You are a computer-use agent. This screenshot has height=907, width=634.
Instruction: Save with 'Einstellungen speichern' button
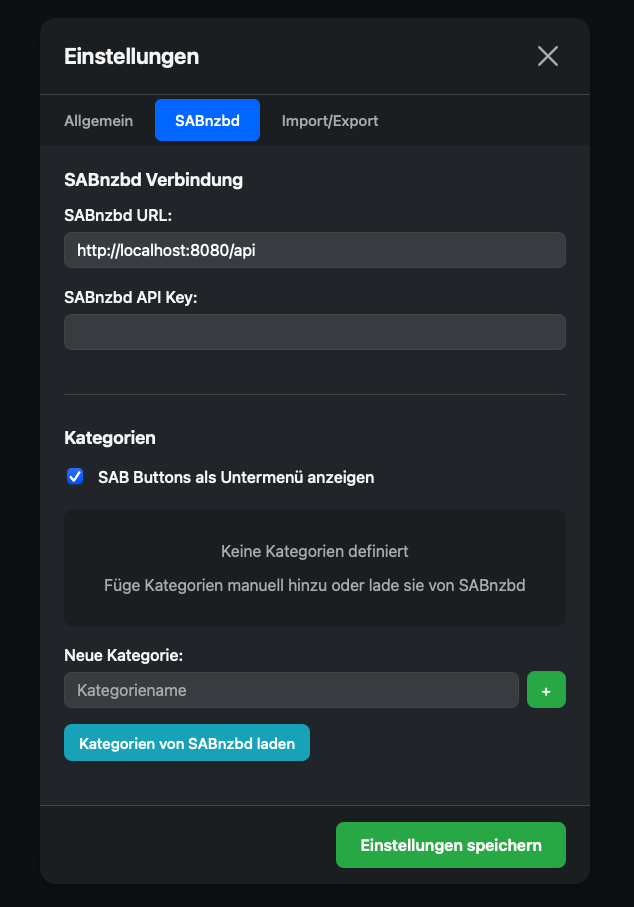[451, 845]
